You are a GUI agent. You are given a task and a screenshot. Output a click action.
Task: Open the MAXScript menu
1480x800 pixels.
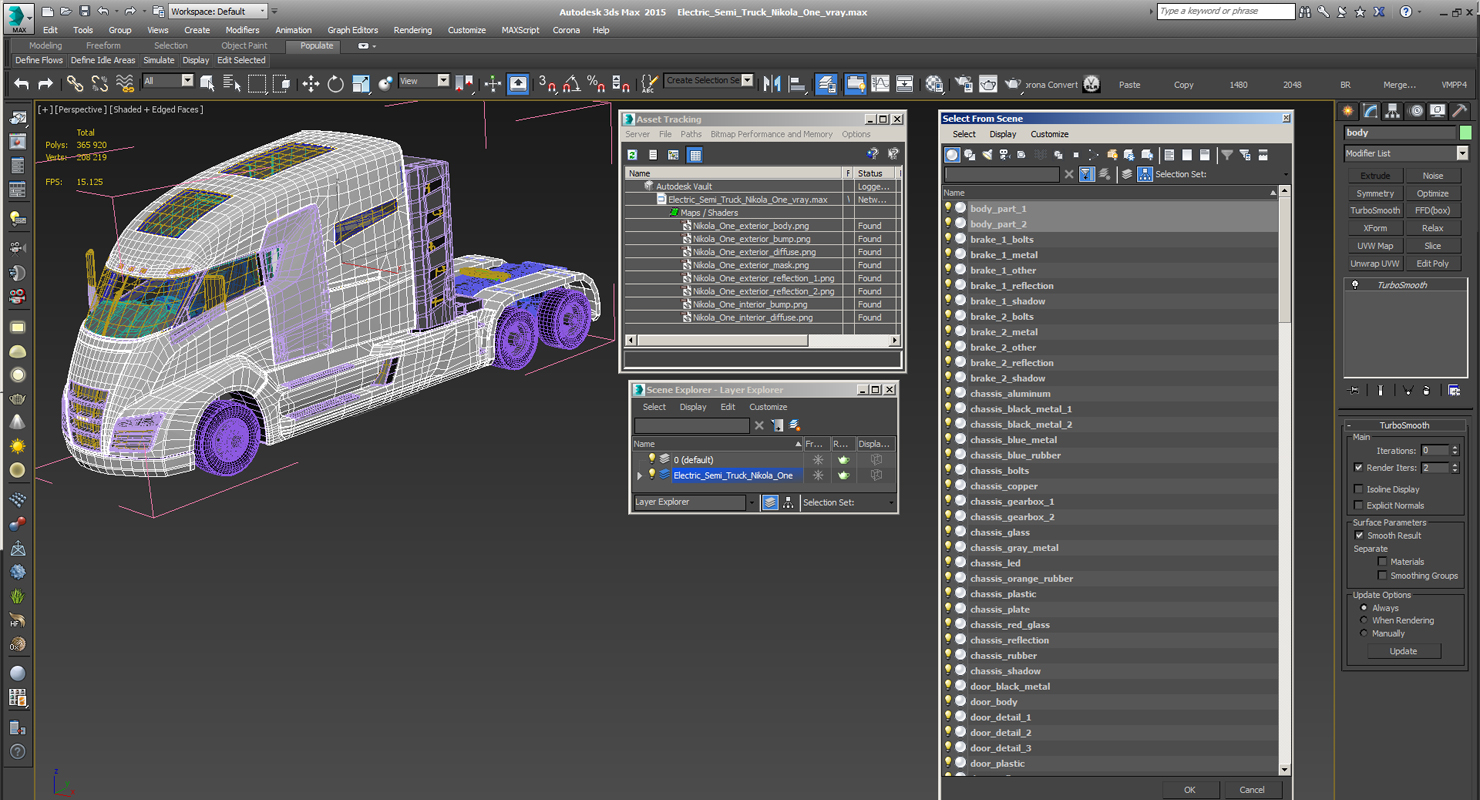tap(520, 30)
